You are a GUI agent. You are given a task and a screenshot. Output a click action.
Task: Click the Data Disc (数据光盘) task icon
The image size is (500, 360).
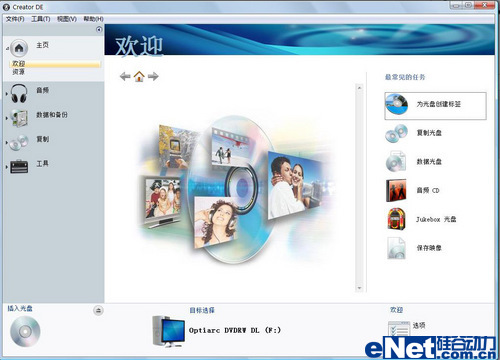pyautogui.click(x=396, y=162)
